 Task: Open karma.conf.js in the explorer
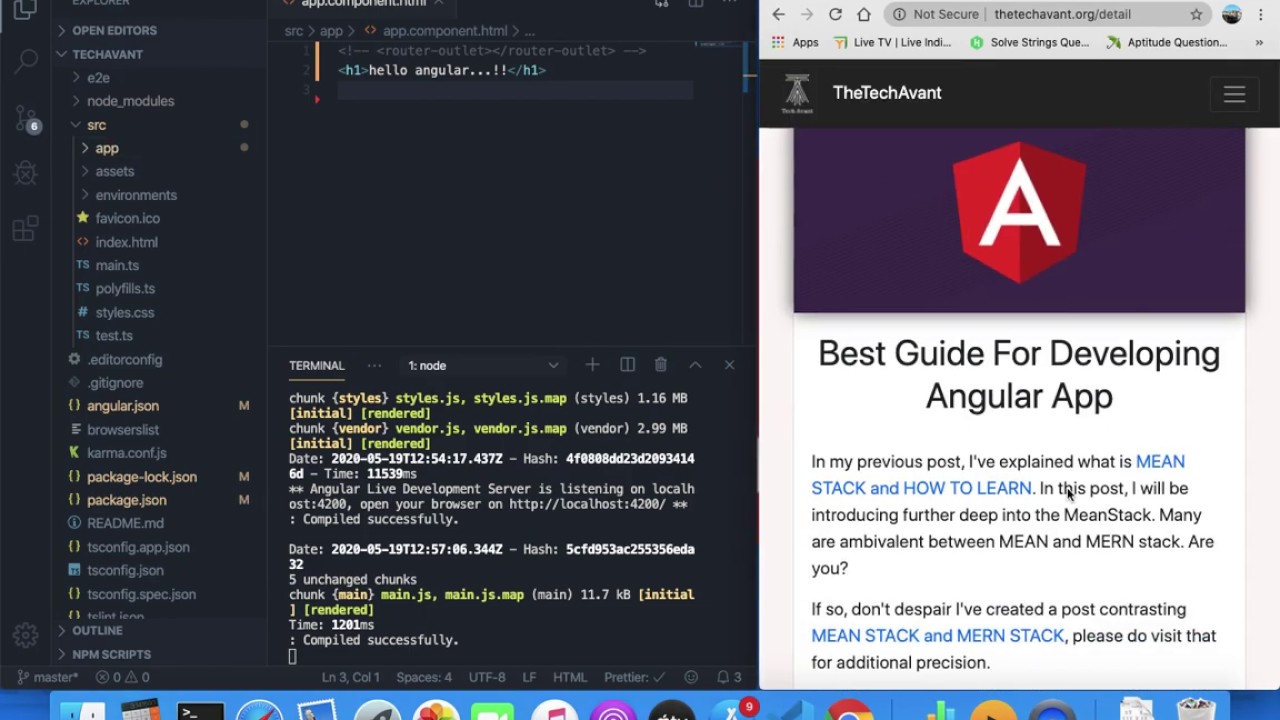127,453
